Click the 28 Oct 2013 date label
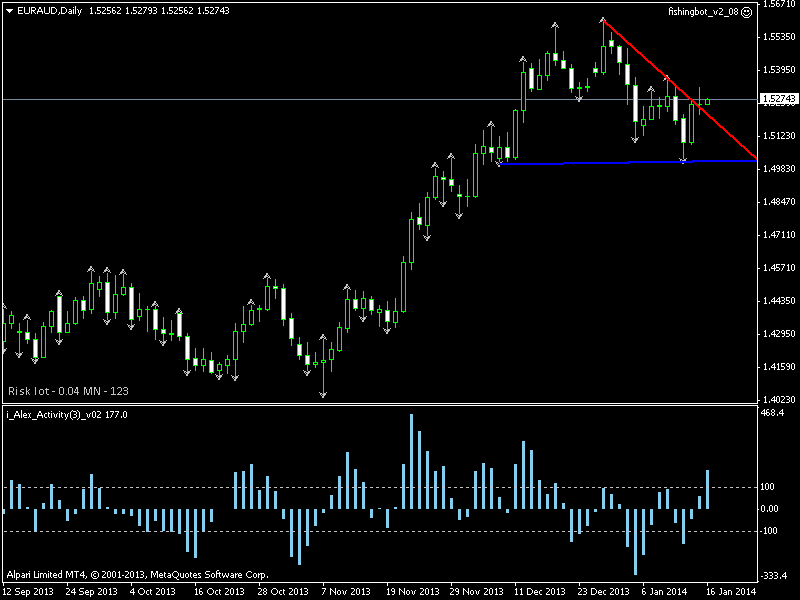Image resolution: width=800 pixels, height=600 pixels. [283, 592]
